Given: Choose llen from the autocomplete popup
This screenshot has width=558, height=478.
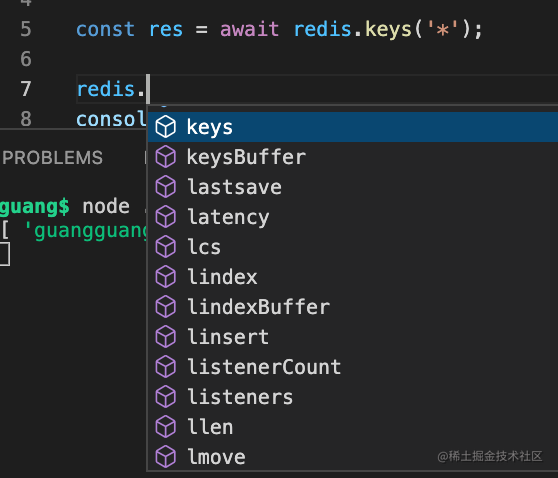Looking at the screenshot, I should tap(353, 427).
